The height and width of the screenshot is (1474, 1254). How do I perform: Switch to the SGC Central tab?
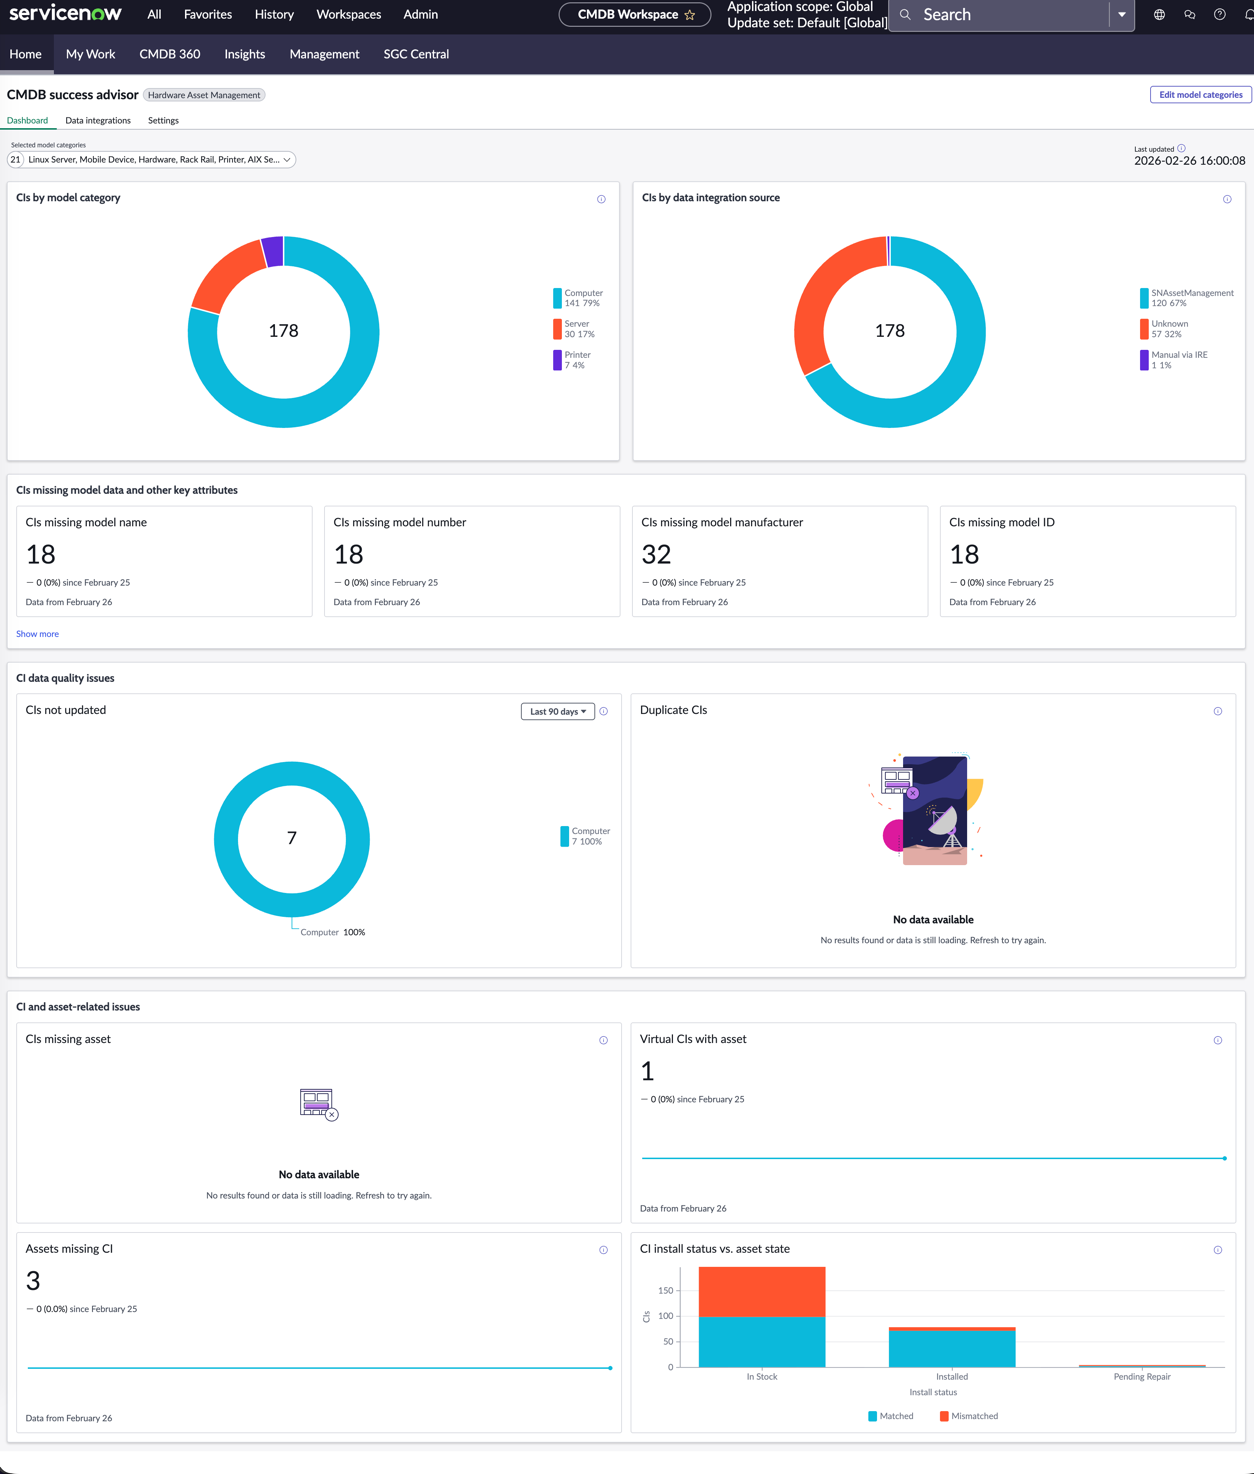[416, 54]
